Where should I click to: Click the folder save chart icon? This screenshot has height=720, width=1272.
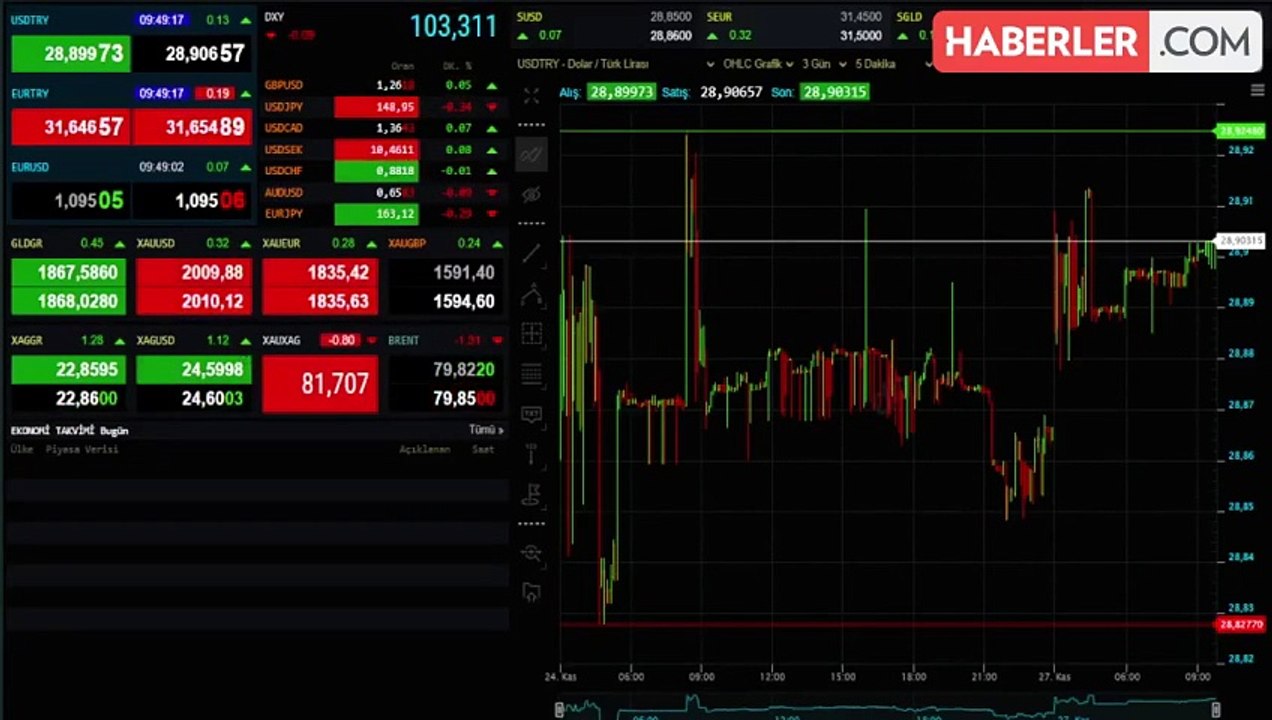click(531, 592)
